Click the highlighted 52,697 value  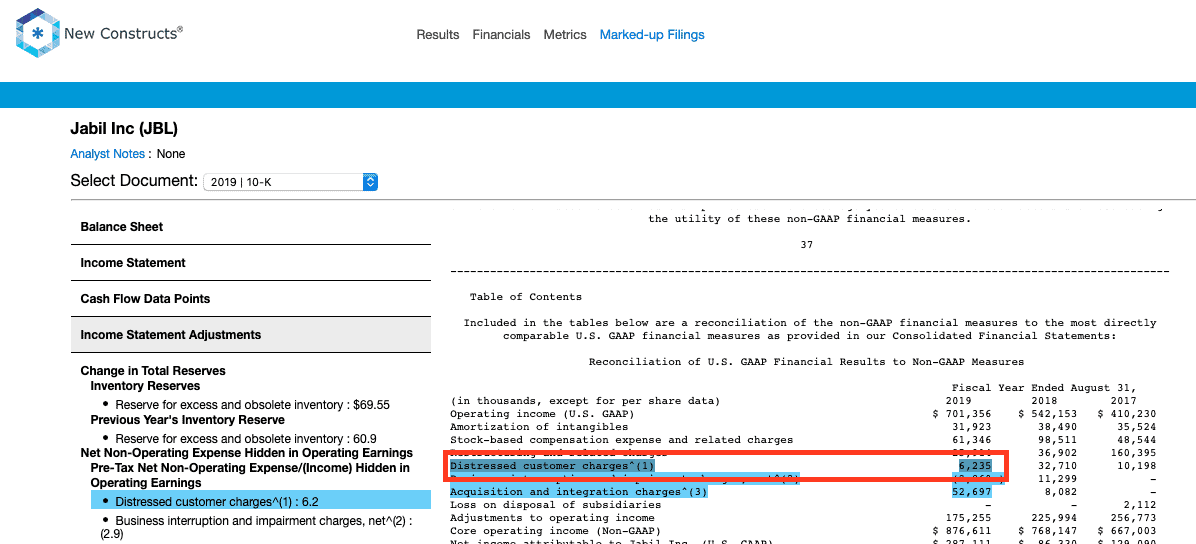[x=972, y=492]
